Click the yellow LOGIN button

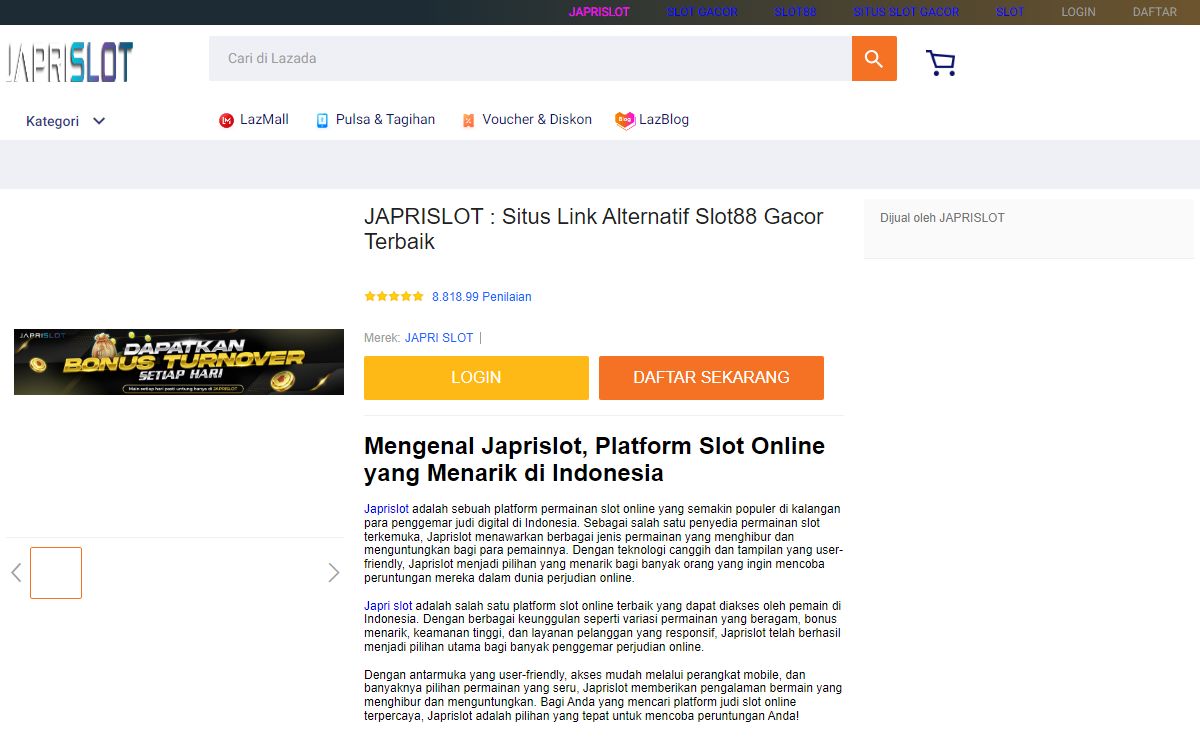[x=476, y=378]
